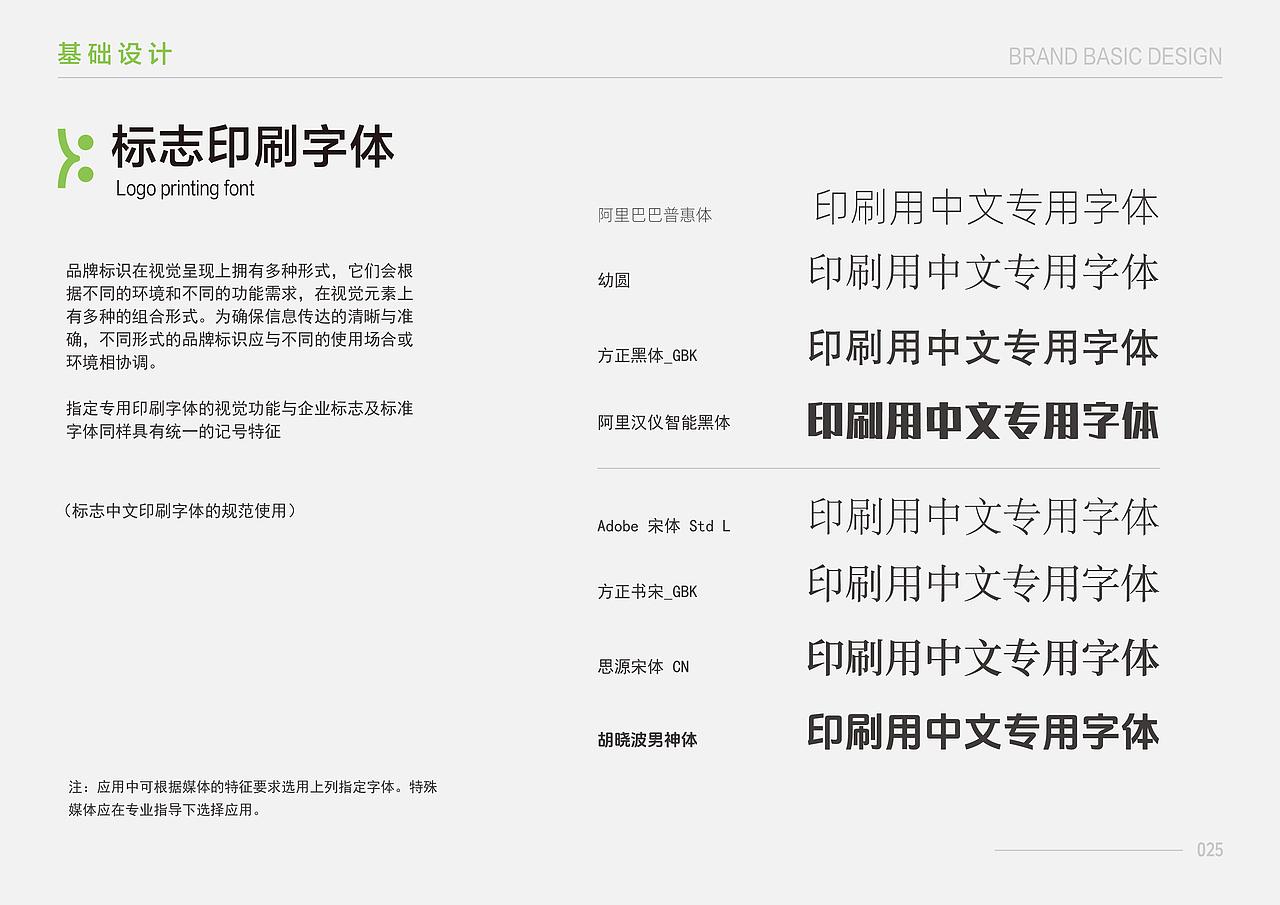
Task: Click the sample text beside 阿里汉仪智能黑体
Action: click(984, 421)
